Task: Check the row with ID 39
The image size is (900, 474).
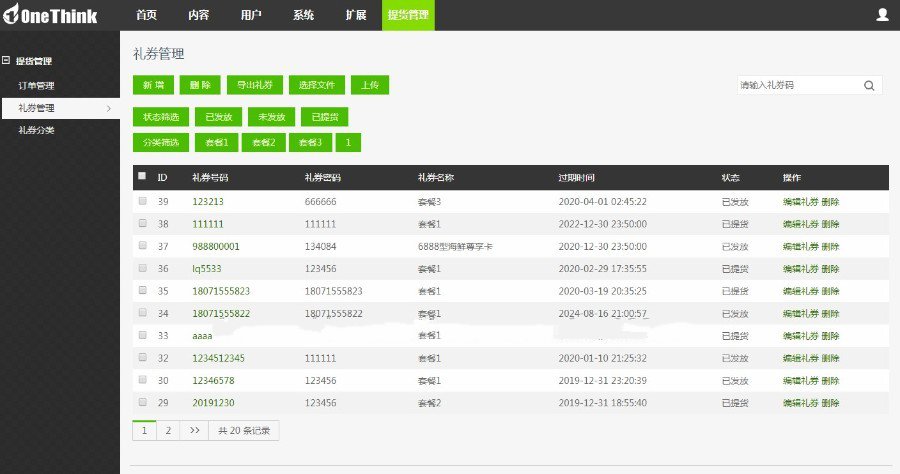Action: click(x=142, y=202)
